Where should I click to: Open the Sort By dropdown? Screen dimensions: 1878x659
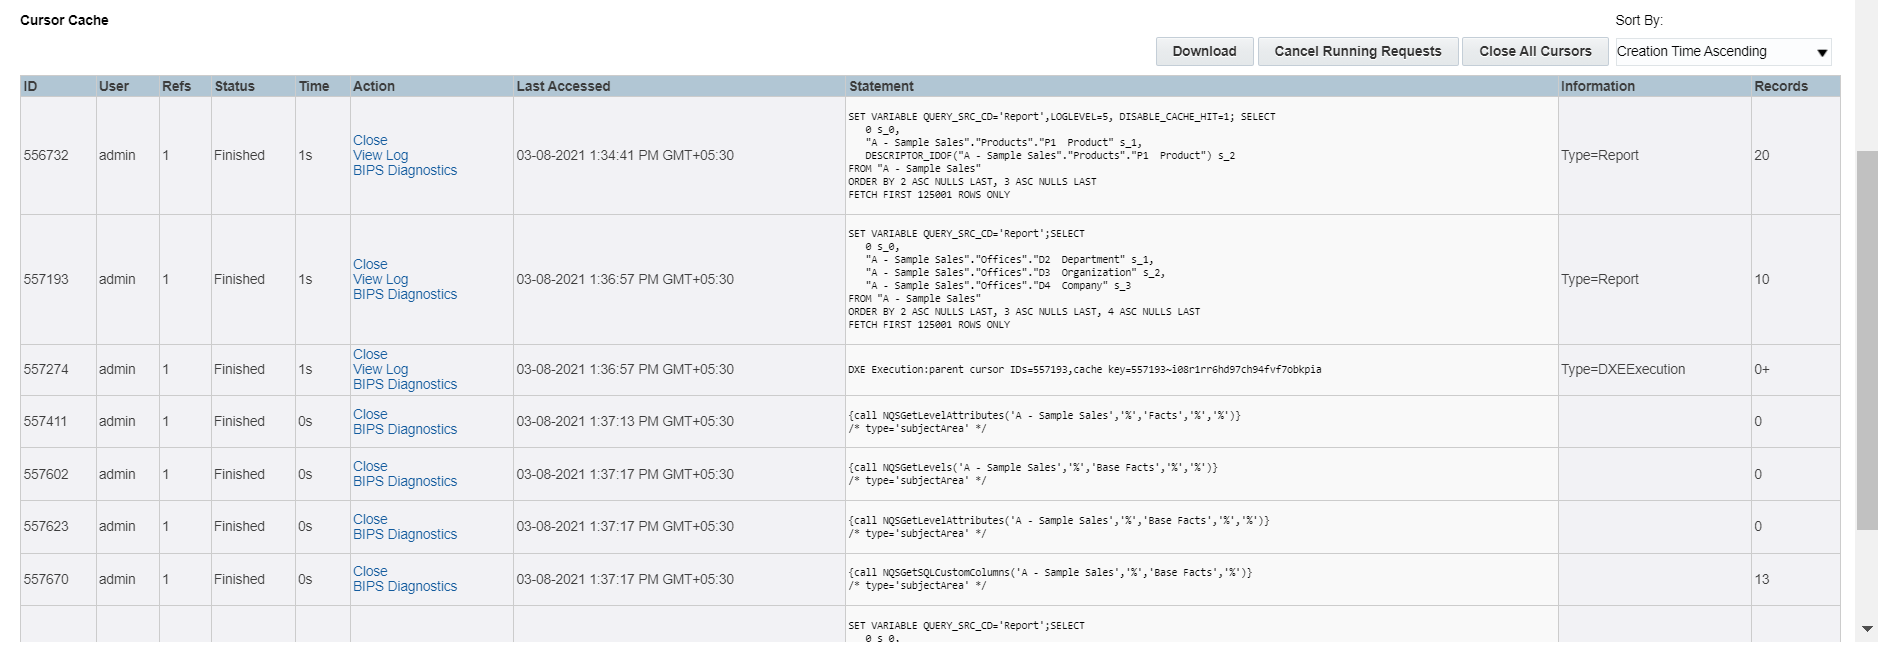pos(1723,52)
